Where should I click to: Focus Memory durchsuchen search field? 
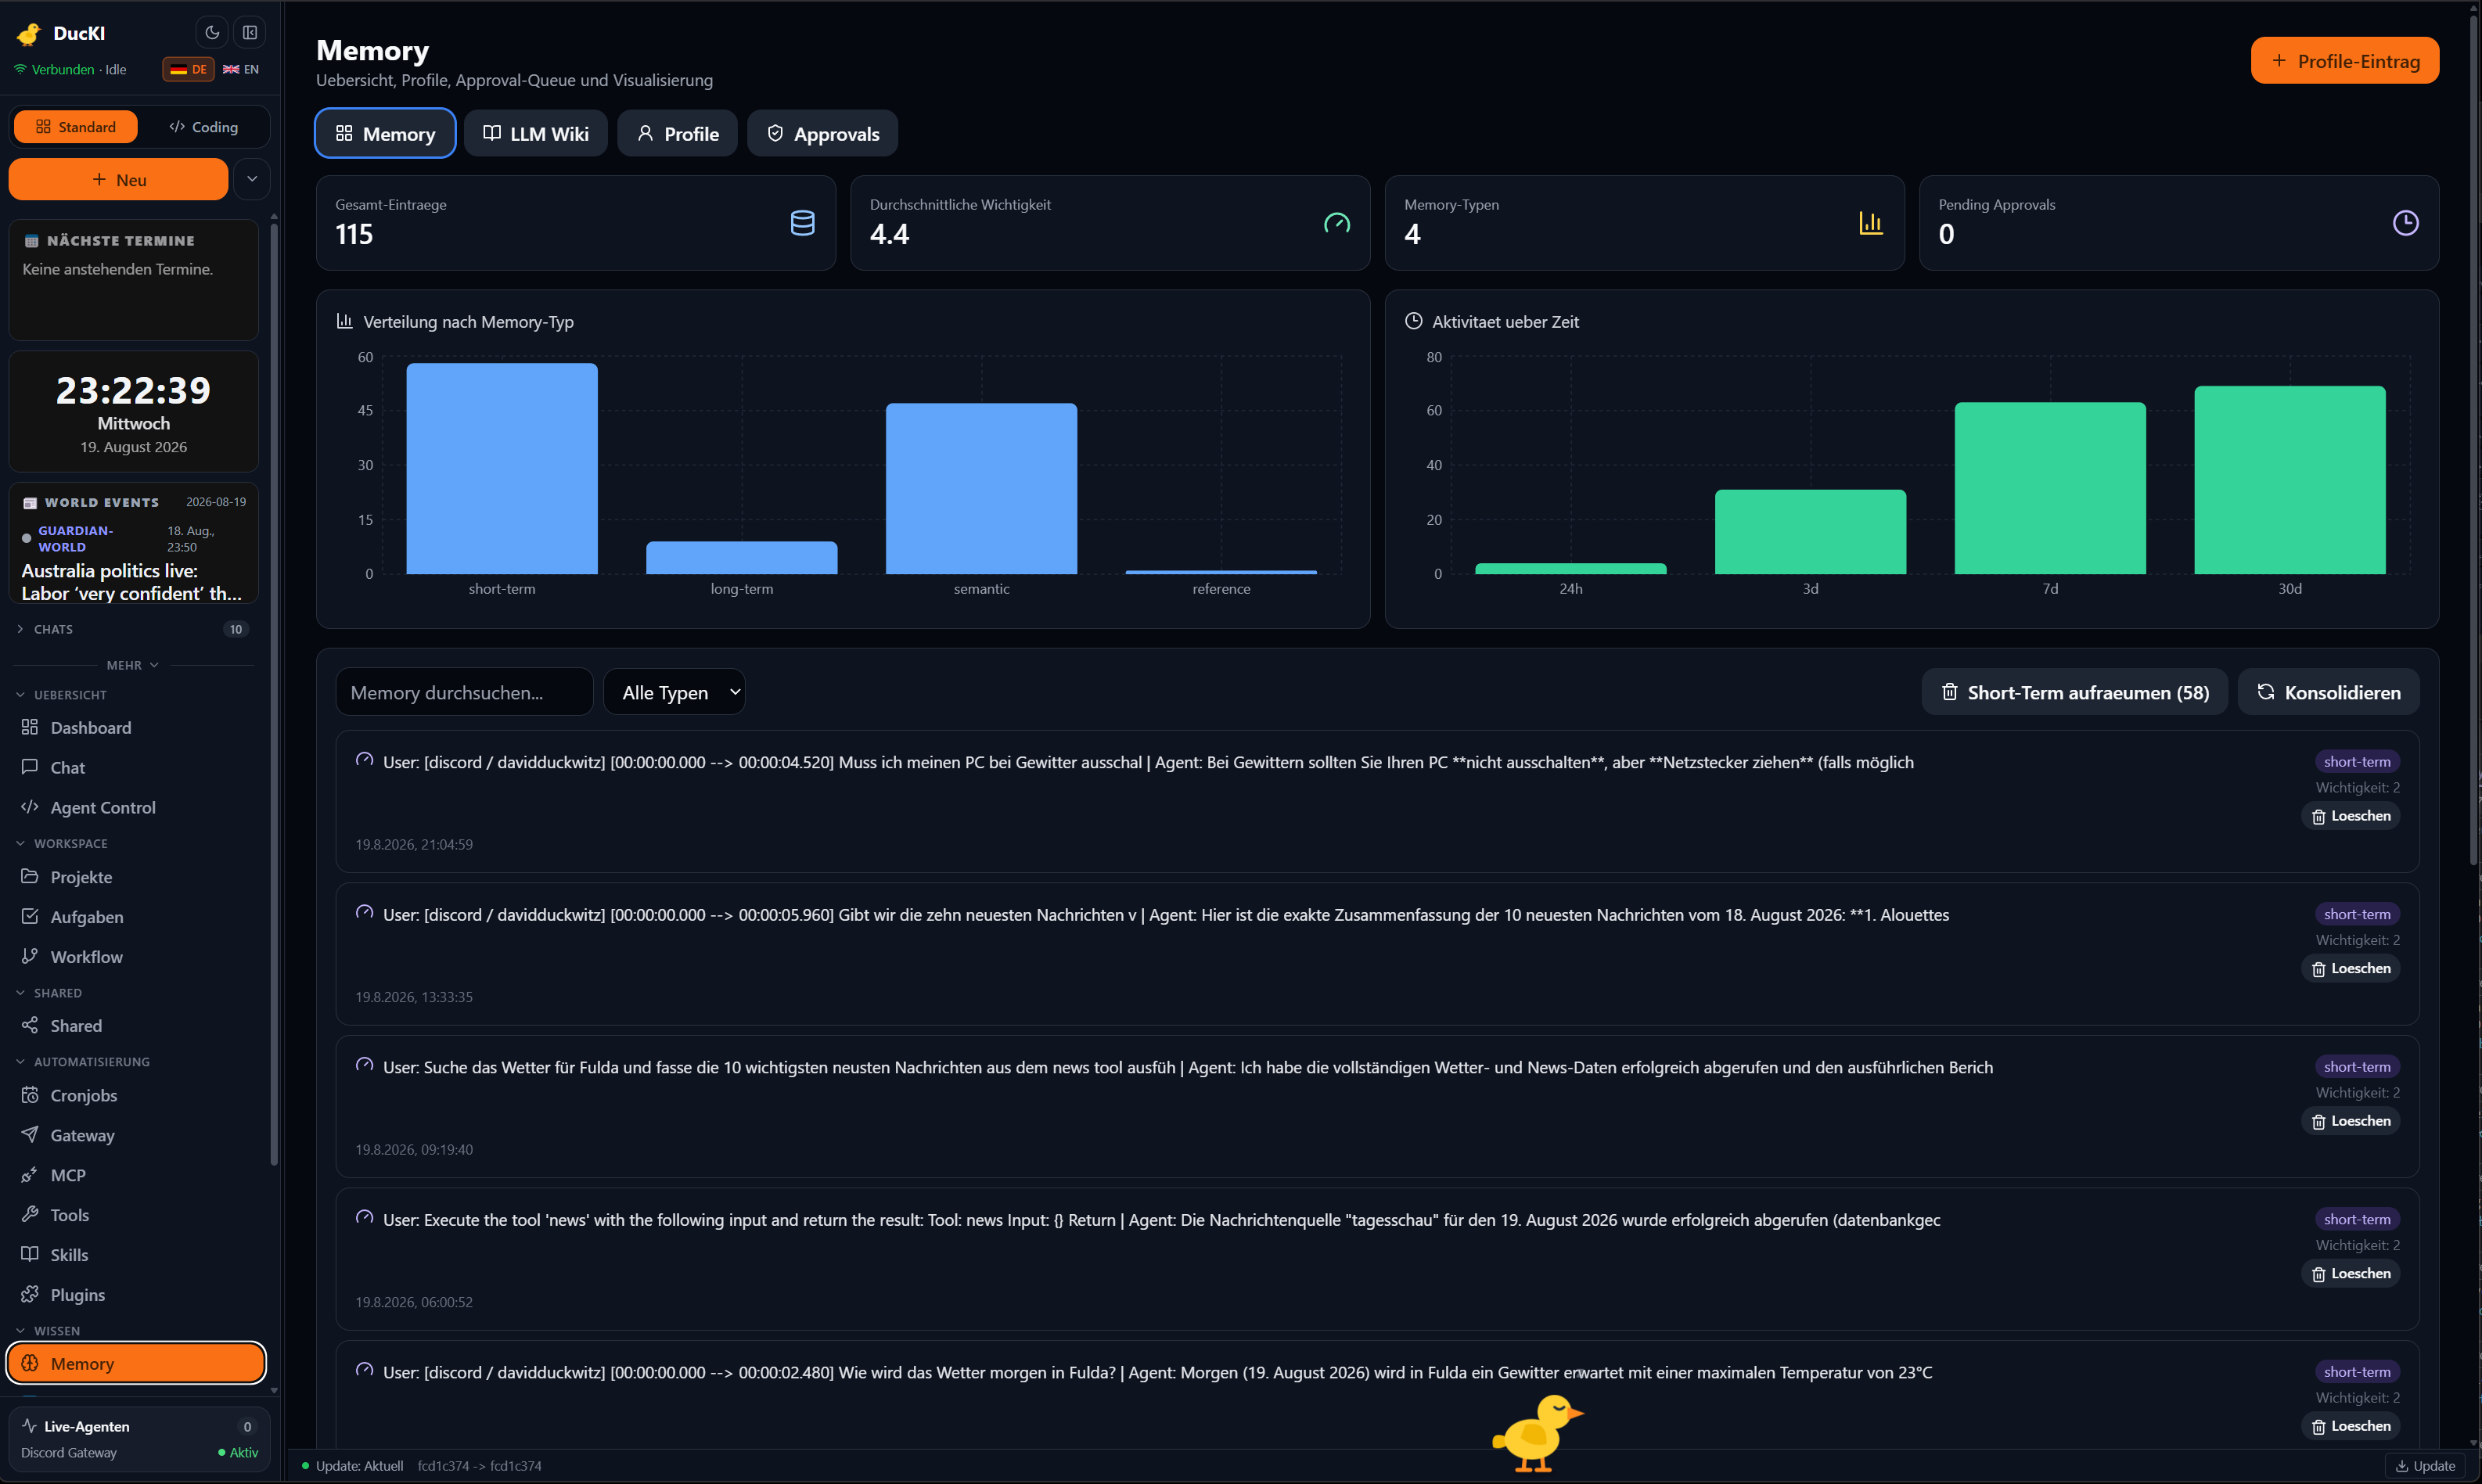click(464, 692)
